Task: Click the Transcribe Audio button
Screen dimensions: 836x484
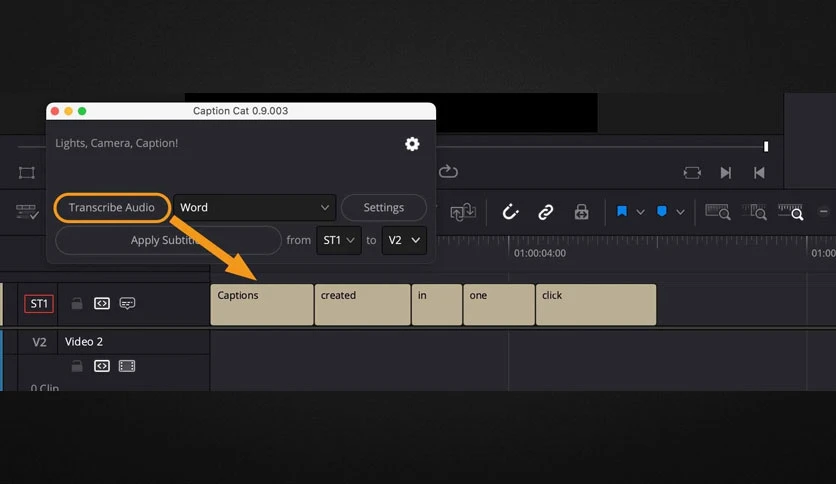Action: click(x=111, y=207)
